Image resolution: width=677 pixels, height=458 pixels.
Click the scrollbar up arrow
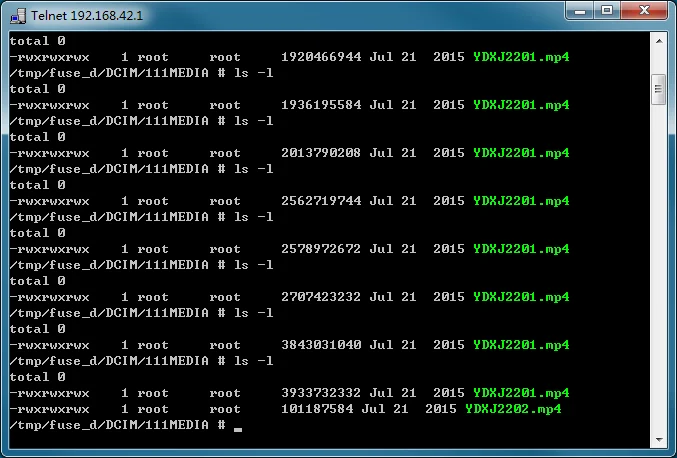coord(659,41)
